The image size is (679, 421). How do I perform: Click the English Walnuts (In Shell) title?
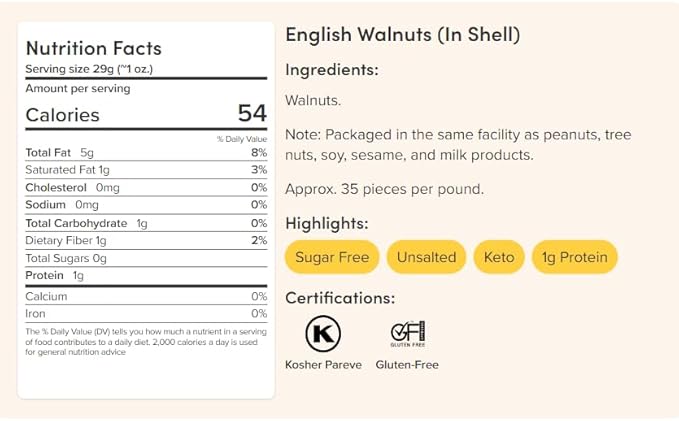[x=403, y=35]
